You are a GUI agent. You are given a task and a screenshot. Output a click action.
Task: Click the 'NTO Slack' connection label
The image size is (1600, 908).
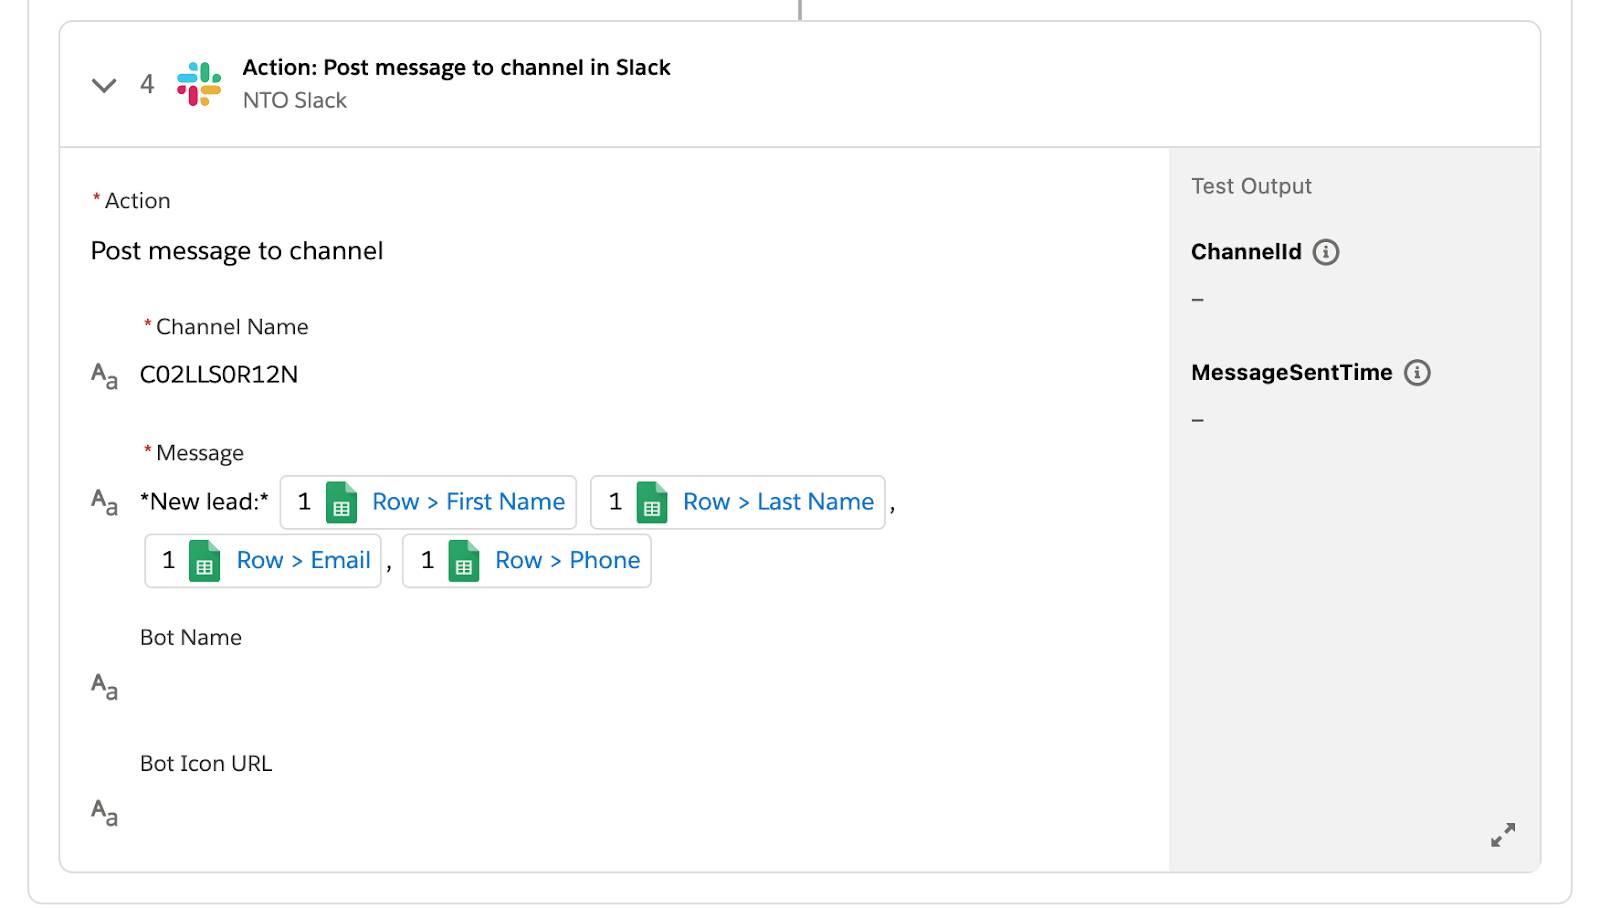pos(295,100)
